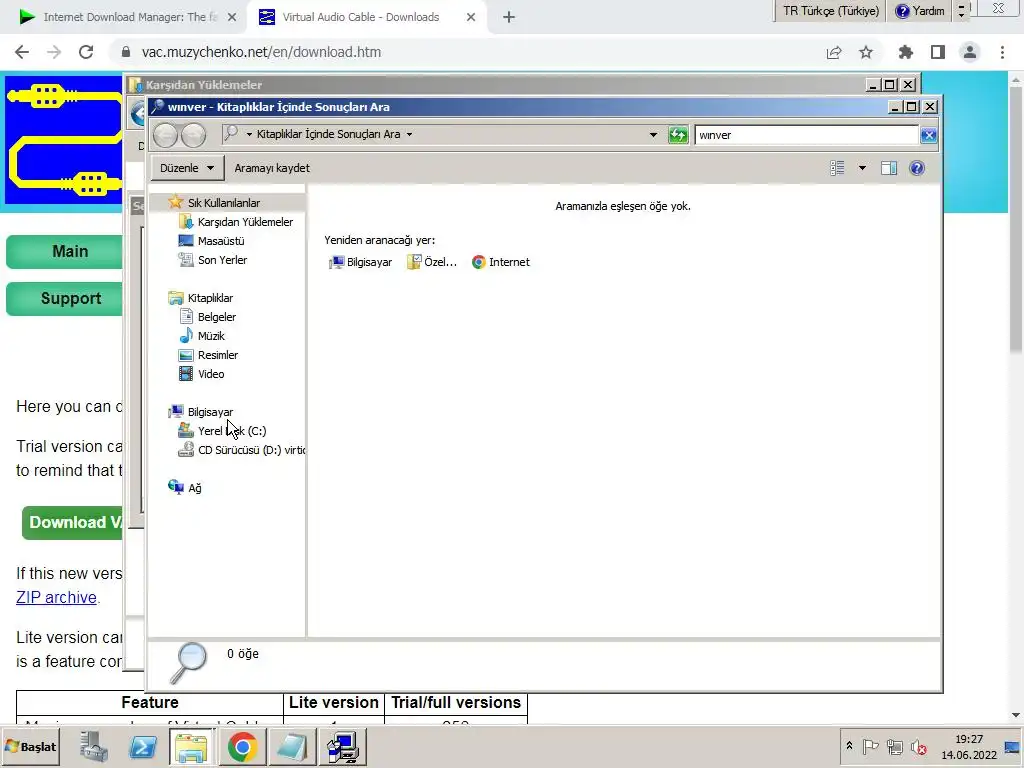Click the Main button on webpage
The width and height of the screenshot is (1024, 768).
(65, 251)
